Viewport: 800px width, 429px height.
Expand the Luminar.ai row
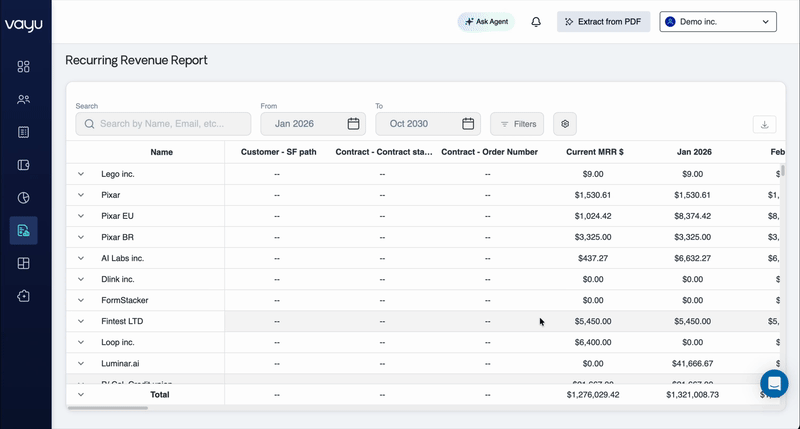pos(81,363)
